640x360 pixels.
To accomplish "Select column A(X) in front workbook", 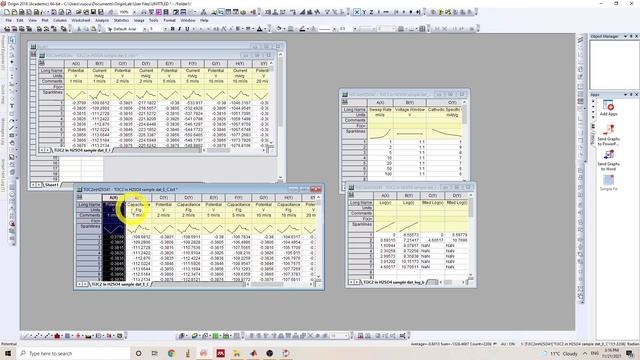I will pos(113,198).
